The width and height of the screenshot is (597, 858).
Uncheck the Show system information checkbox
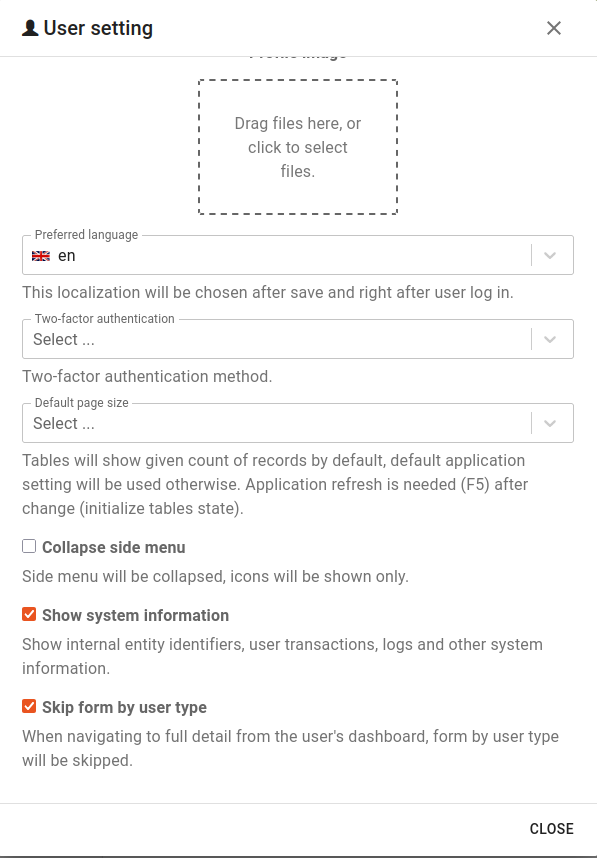coord(29,614)
